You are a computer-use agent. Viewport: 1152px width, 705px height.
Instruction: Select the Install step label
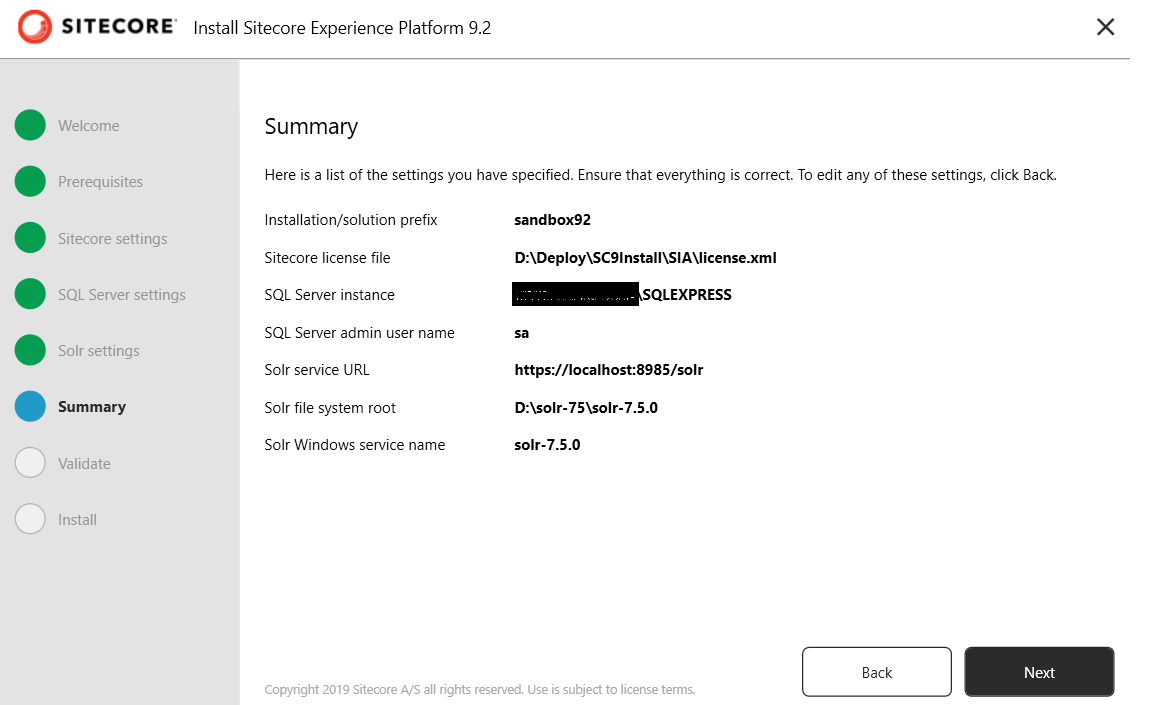point(77,520)
